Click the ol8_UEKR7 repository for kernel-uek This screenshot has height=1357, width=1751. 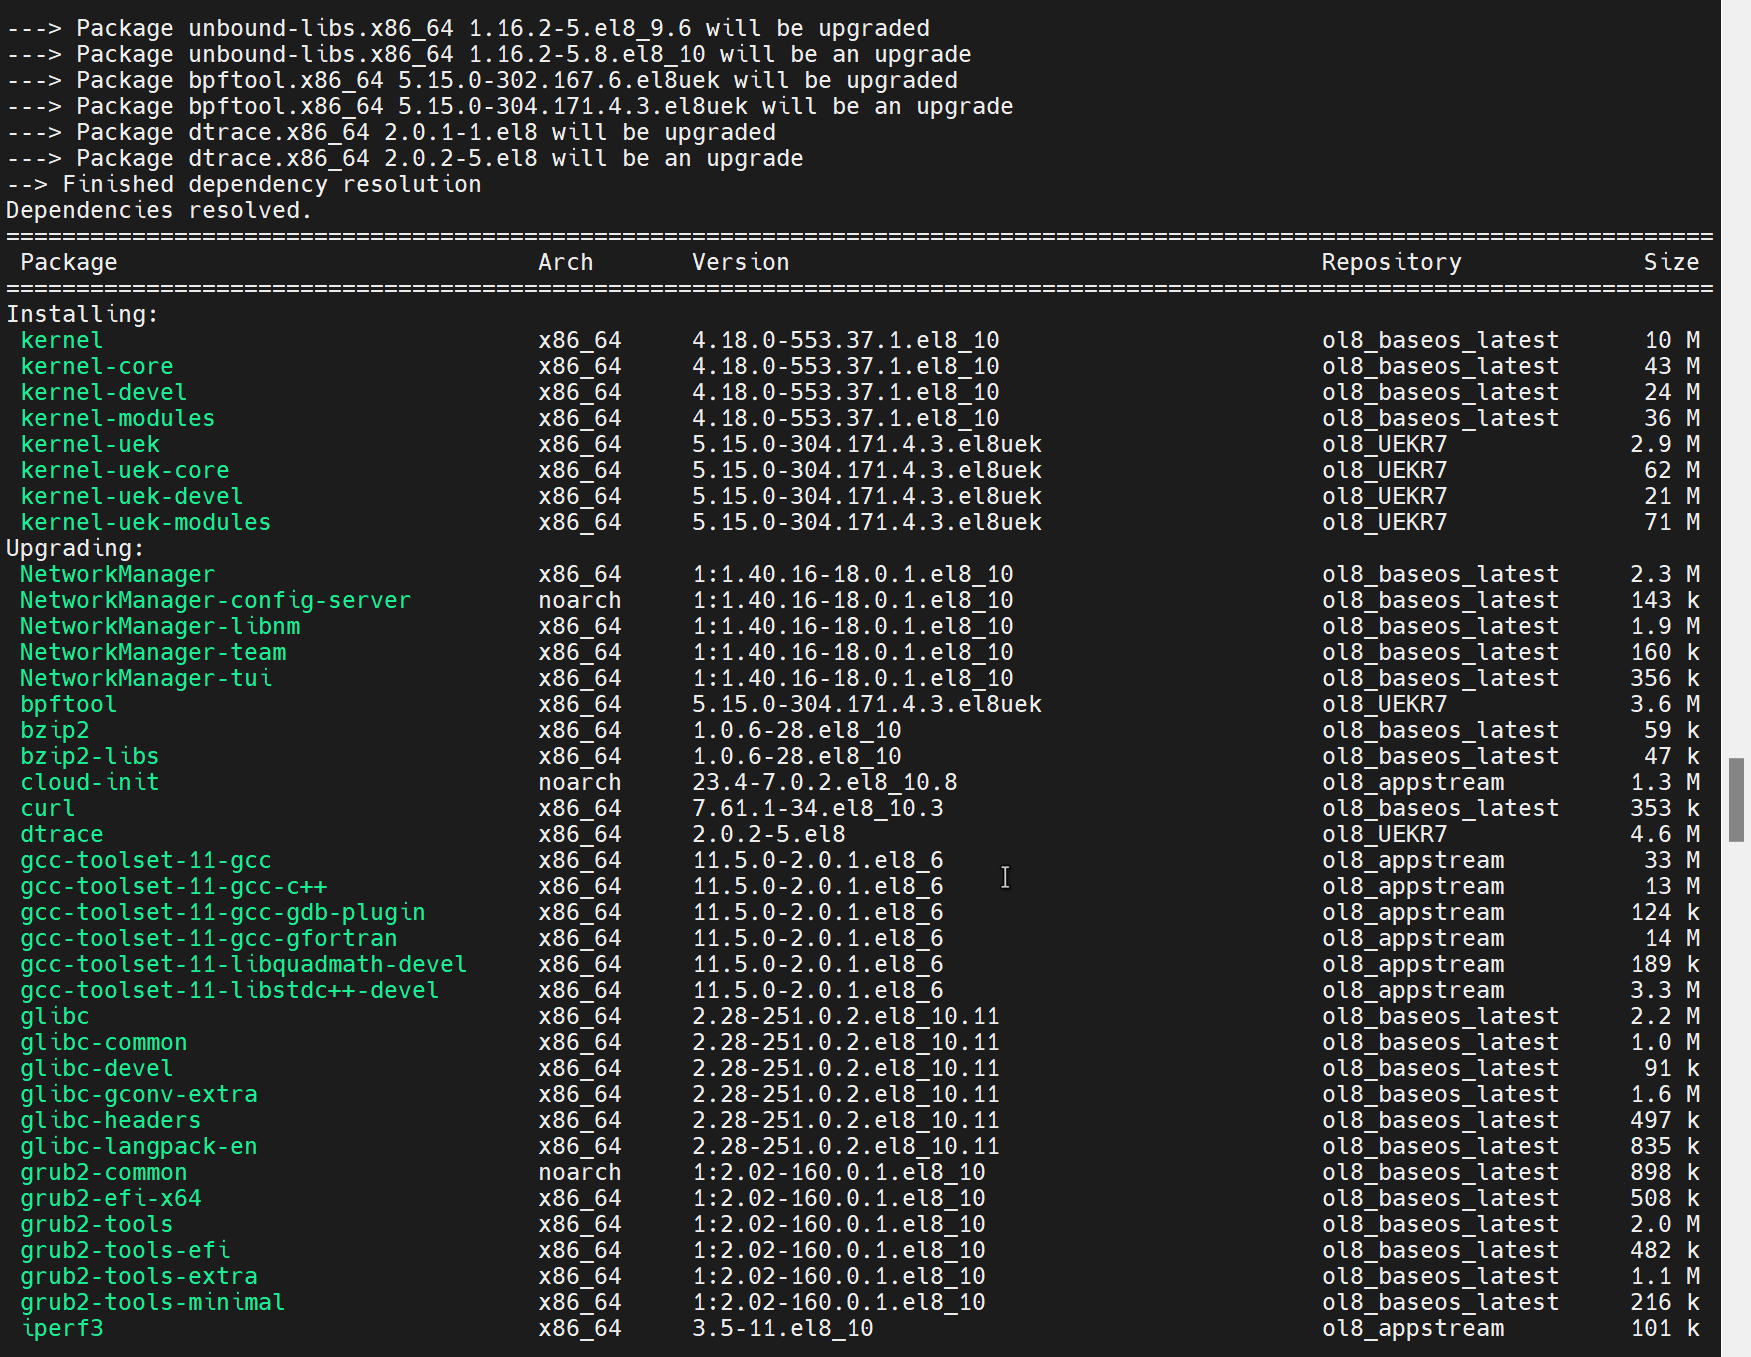pyautogui.click(x=1385, y=444)
